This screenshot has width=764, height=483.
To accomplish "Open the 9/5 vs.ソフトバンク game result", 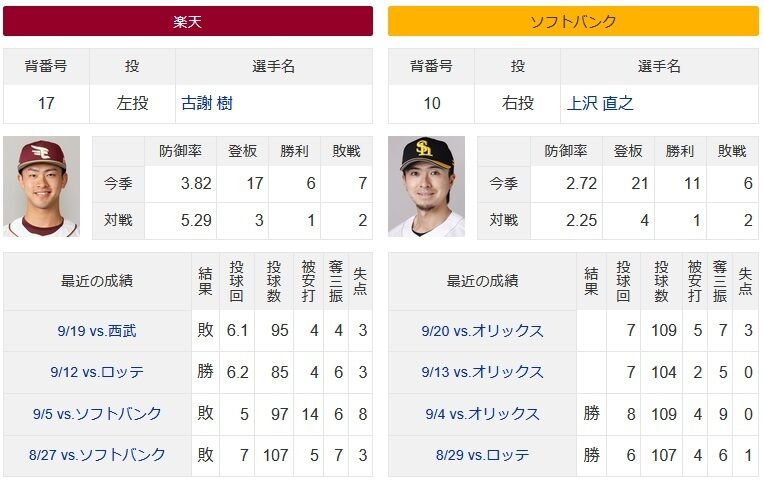I will click(97, 413).
